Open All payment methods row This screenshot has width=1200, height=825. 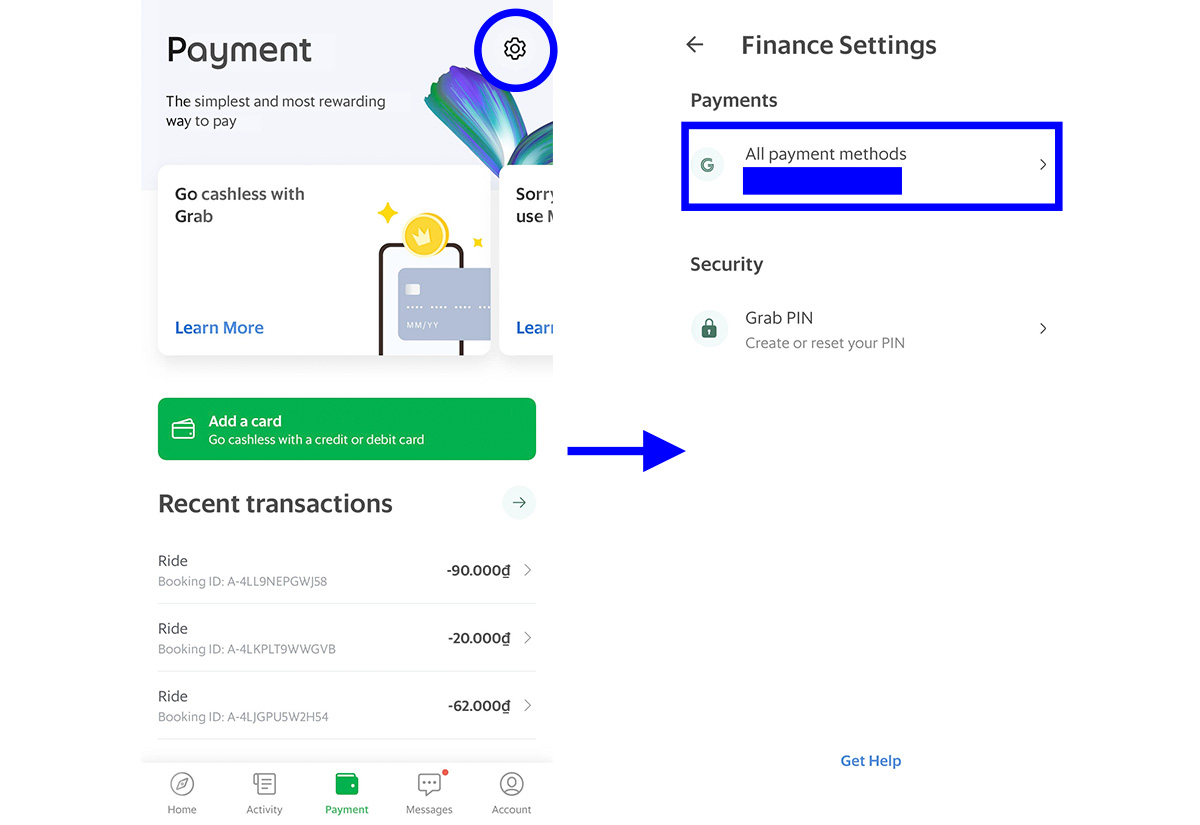(x=871, y=166)
